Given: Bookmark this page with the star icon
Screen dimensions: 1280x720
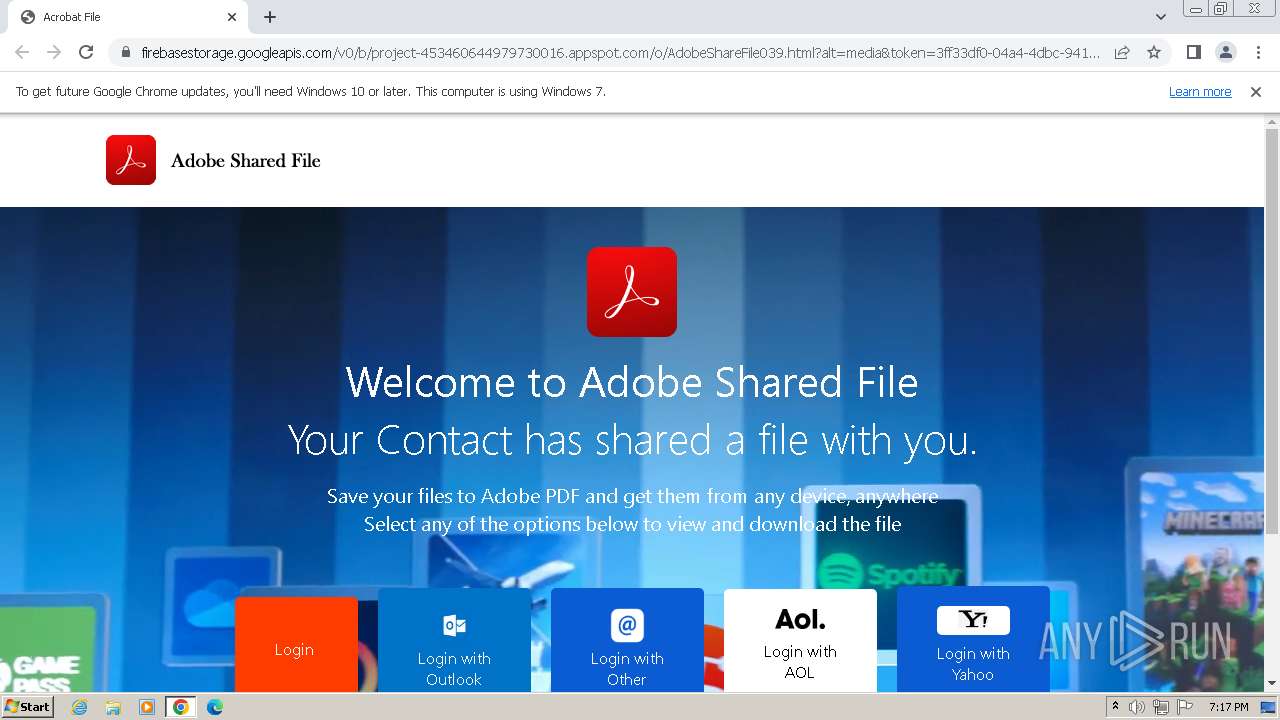Looking at the screenshot, I should point(1154,52).
